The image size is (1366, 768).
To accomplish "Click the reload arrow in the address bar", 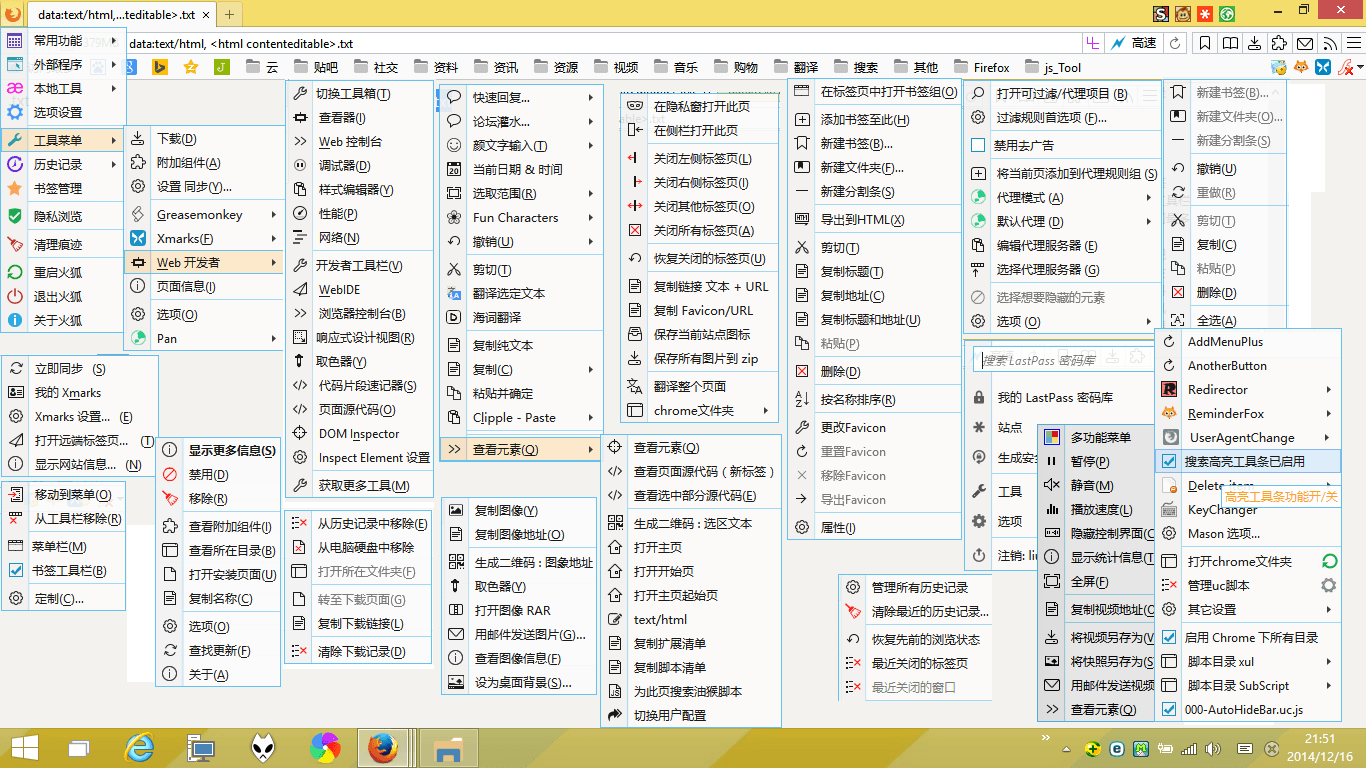I will pyautogui.click(x=1175, y=43).
